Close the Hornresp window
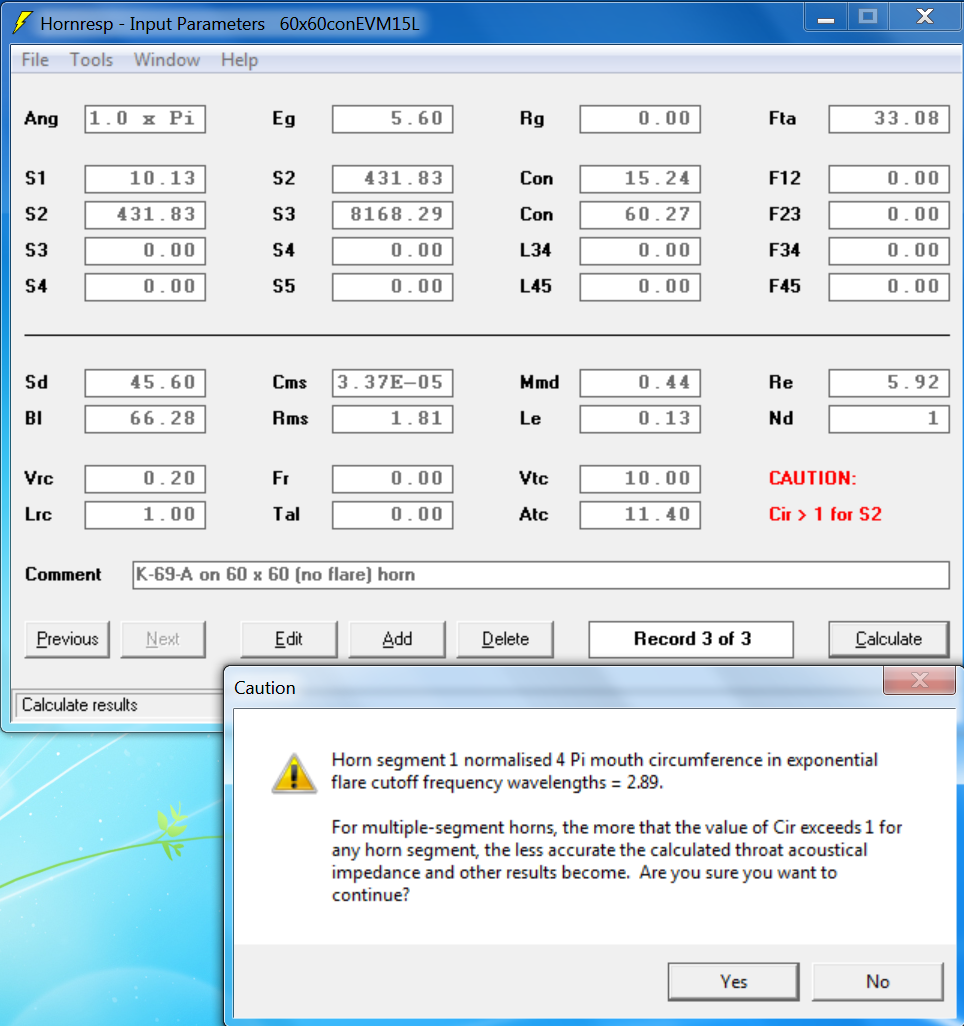The width and height of the screenshot is (964, 1026). (x=925, y=18)
